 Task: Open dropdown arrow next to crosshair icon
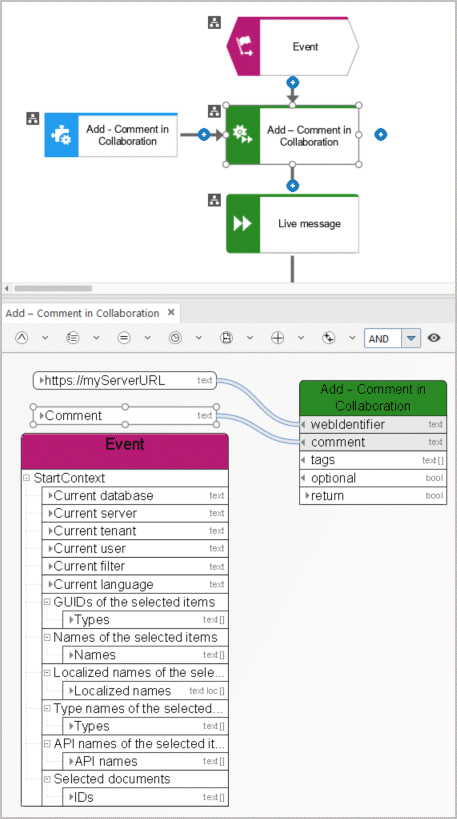click(x=301, y=338)
